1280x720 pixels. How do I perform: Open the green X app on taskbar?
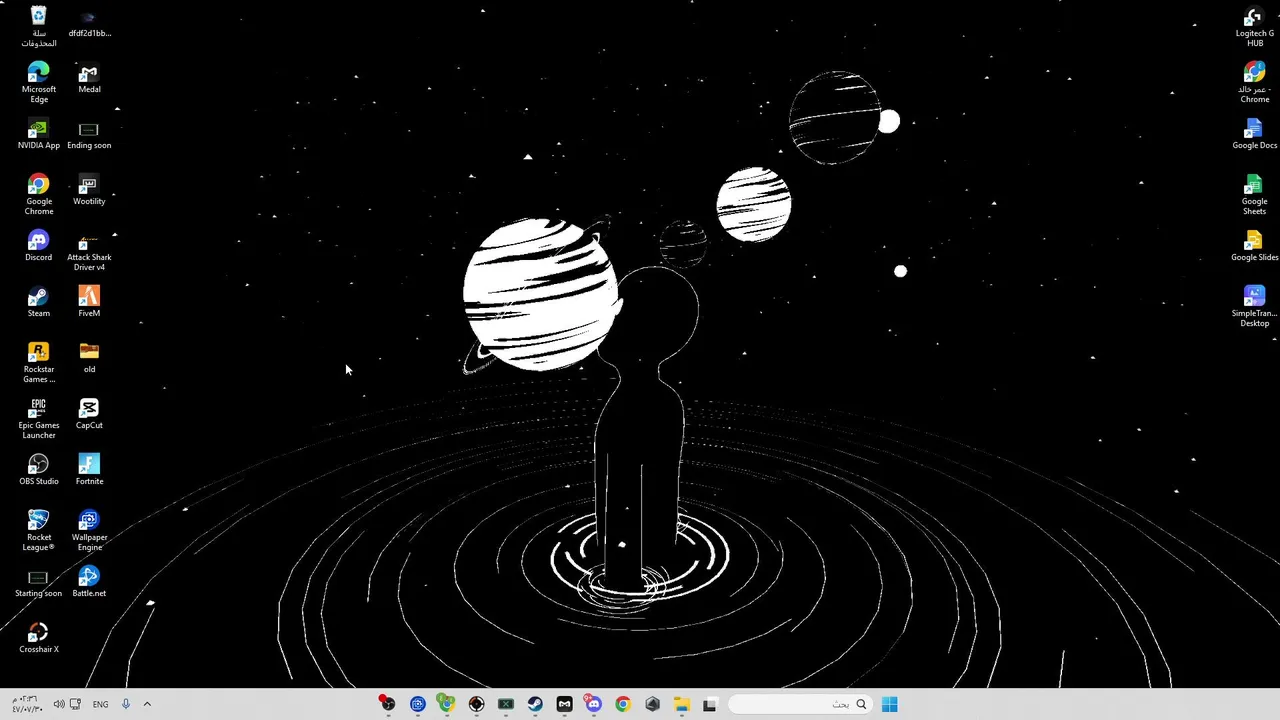tap(506, 704)
